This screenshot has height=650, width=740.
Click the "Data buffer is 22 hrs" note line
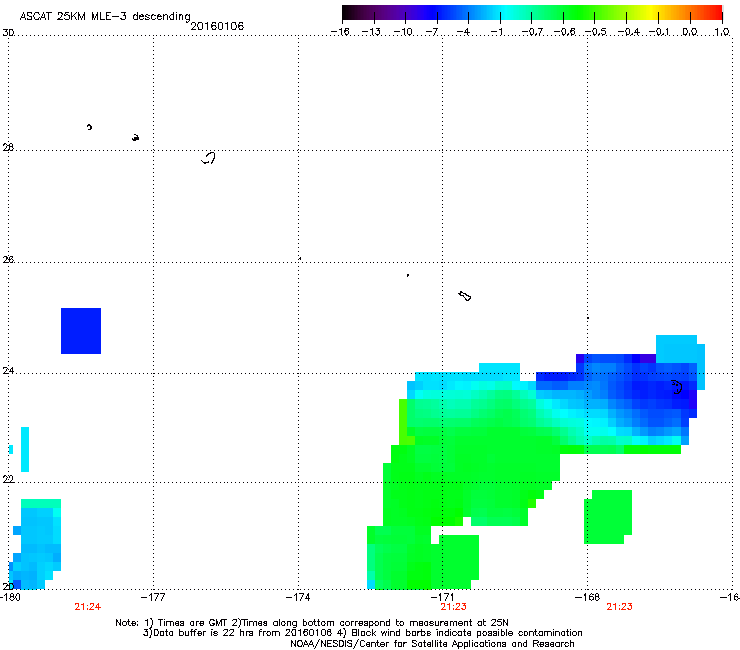362,633
